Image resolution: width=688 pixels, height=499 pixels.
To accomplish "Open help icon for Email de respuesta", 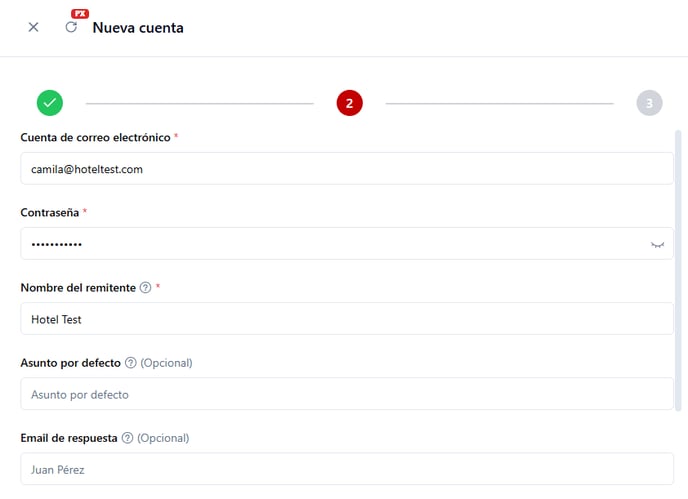I will point(127,438).
